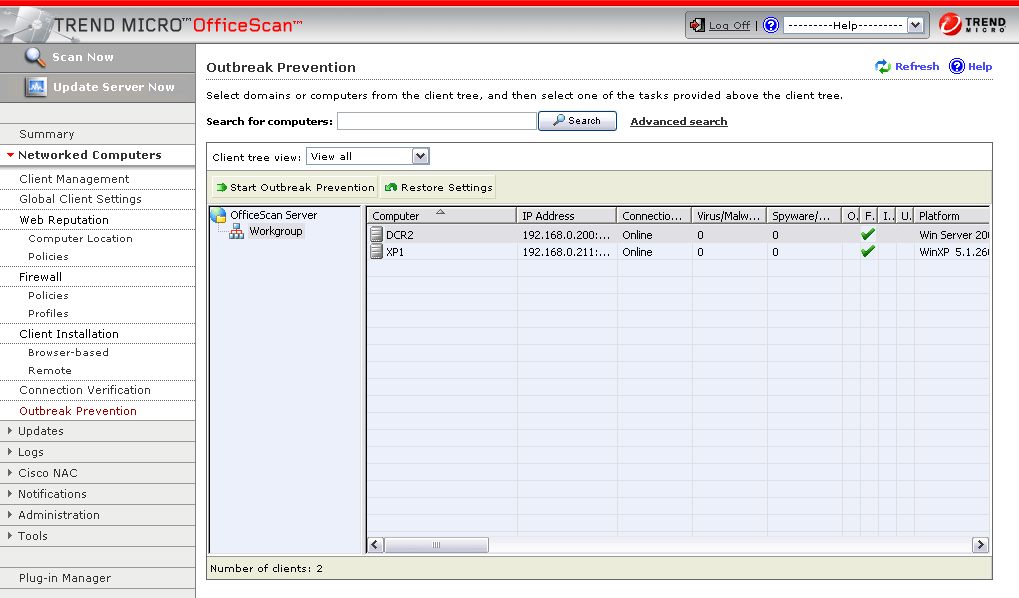Click the blue help question icon near Log Off
This screenshot has height=598, width=1019.
(771, 25)
